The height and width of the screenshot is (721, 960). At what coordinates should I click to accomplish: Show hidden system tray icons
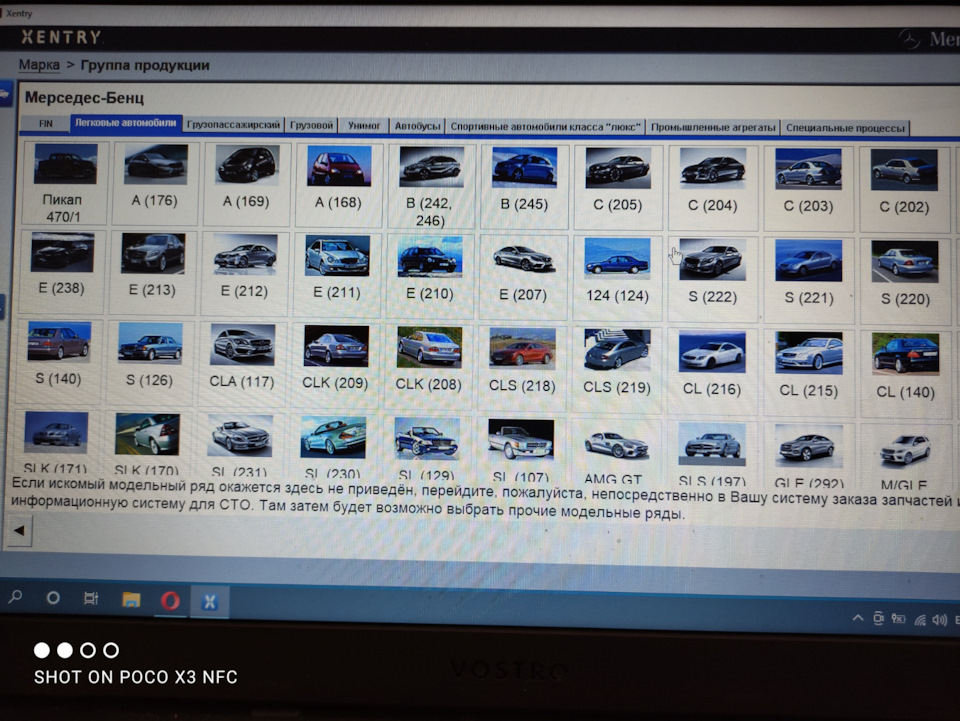tap(858, 618)
